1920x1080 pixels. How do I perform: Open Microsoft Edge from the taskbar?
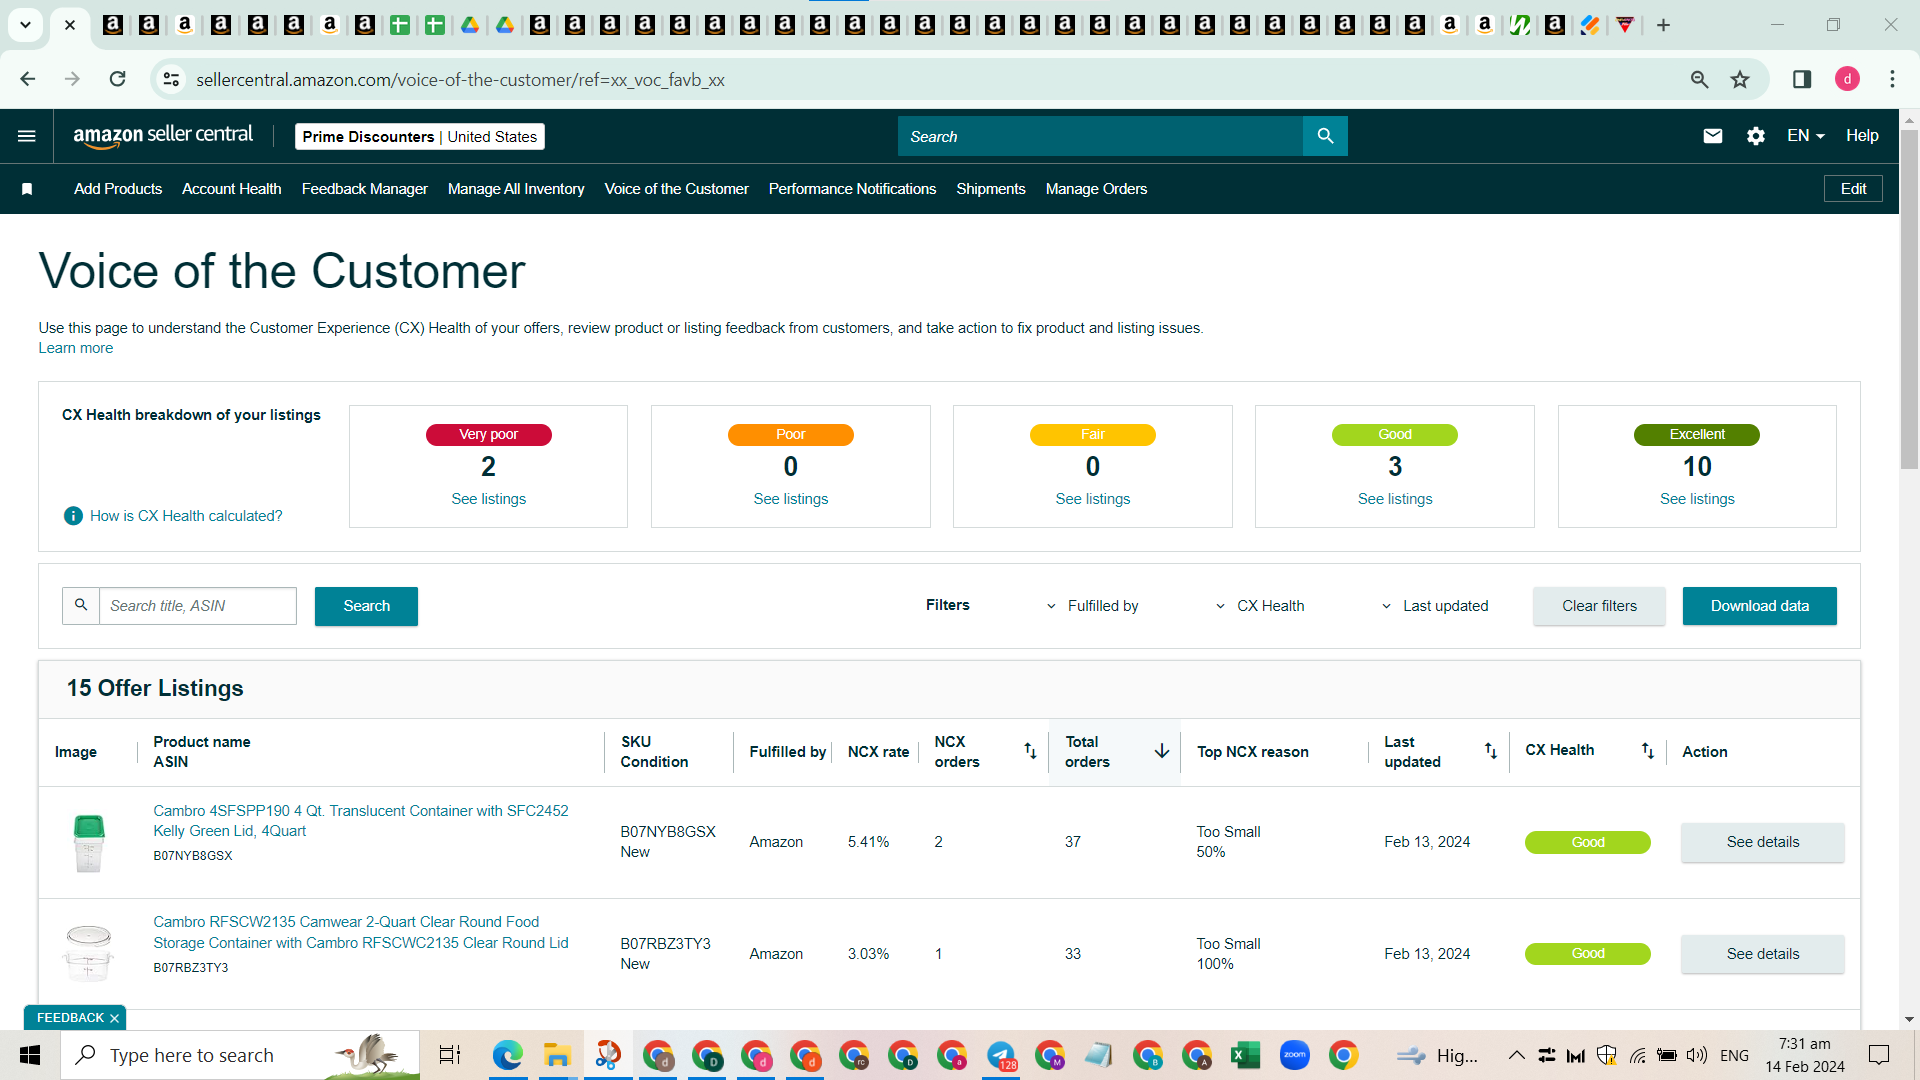pyautogui.click(x=508, y=1055)
